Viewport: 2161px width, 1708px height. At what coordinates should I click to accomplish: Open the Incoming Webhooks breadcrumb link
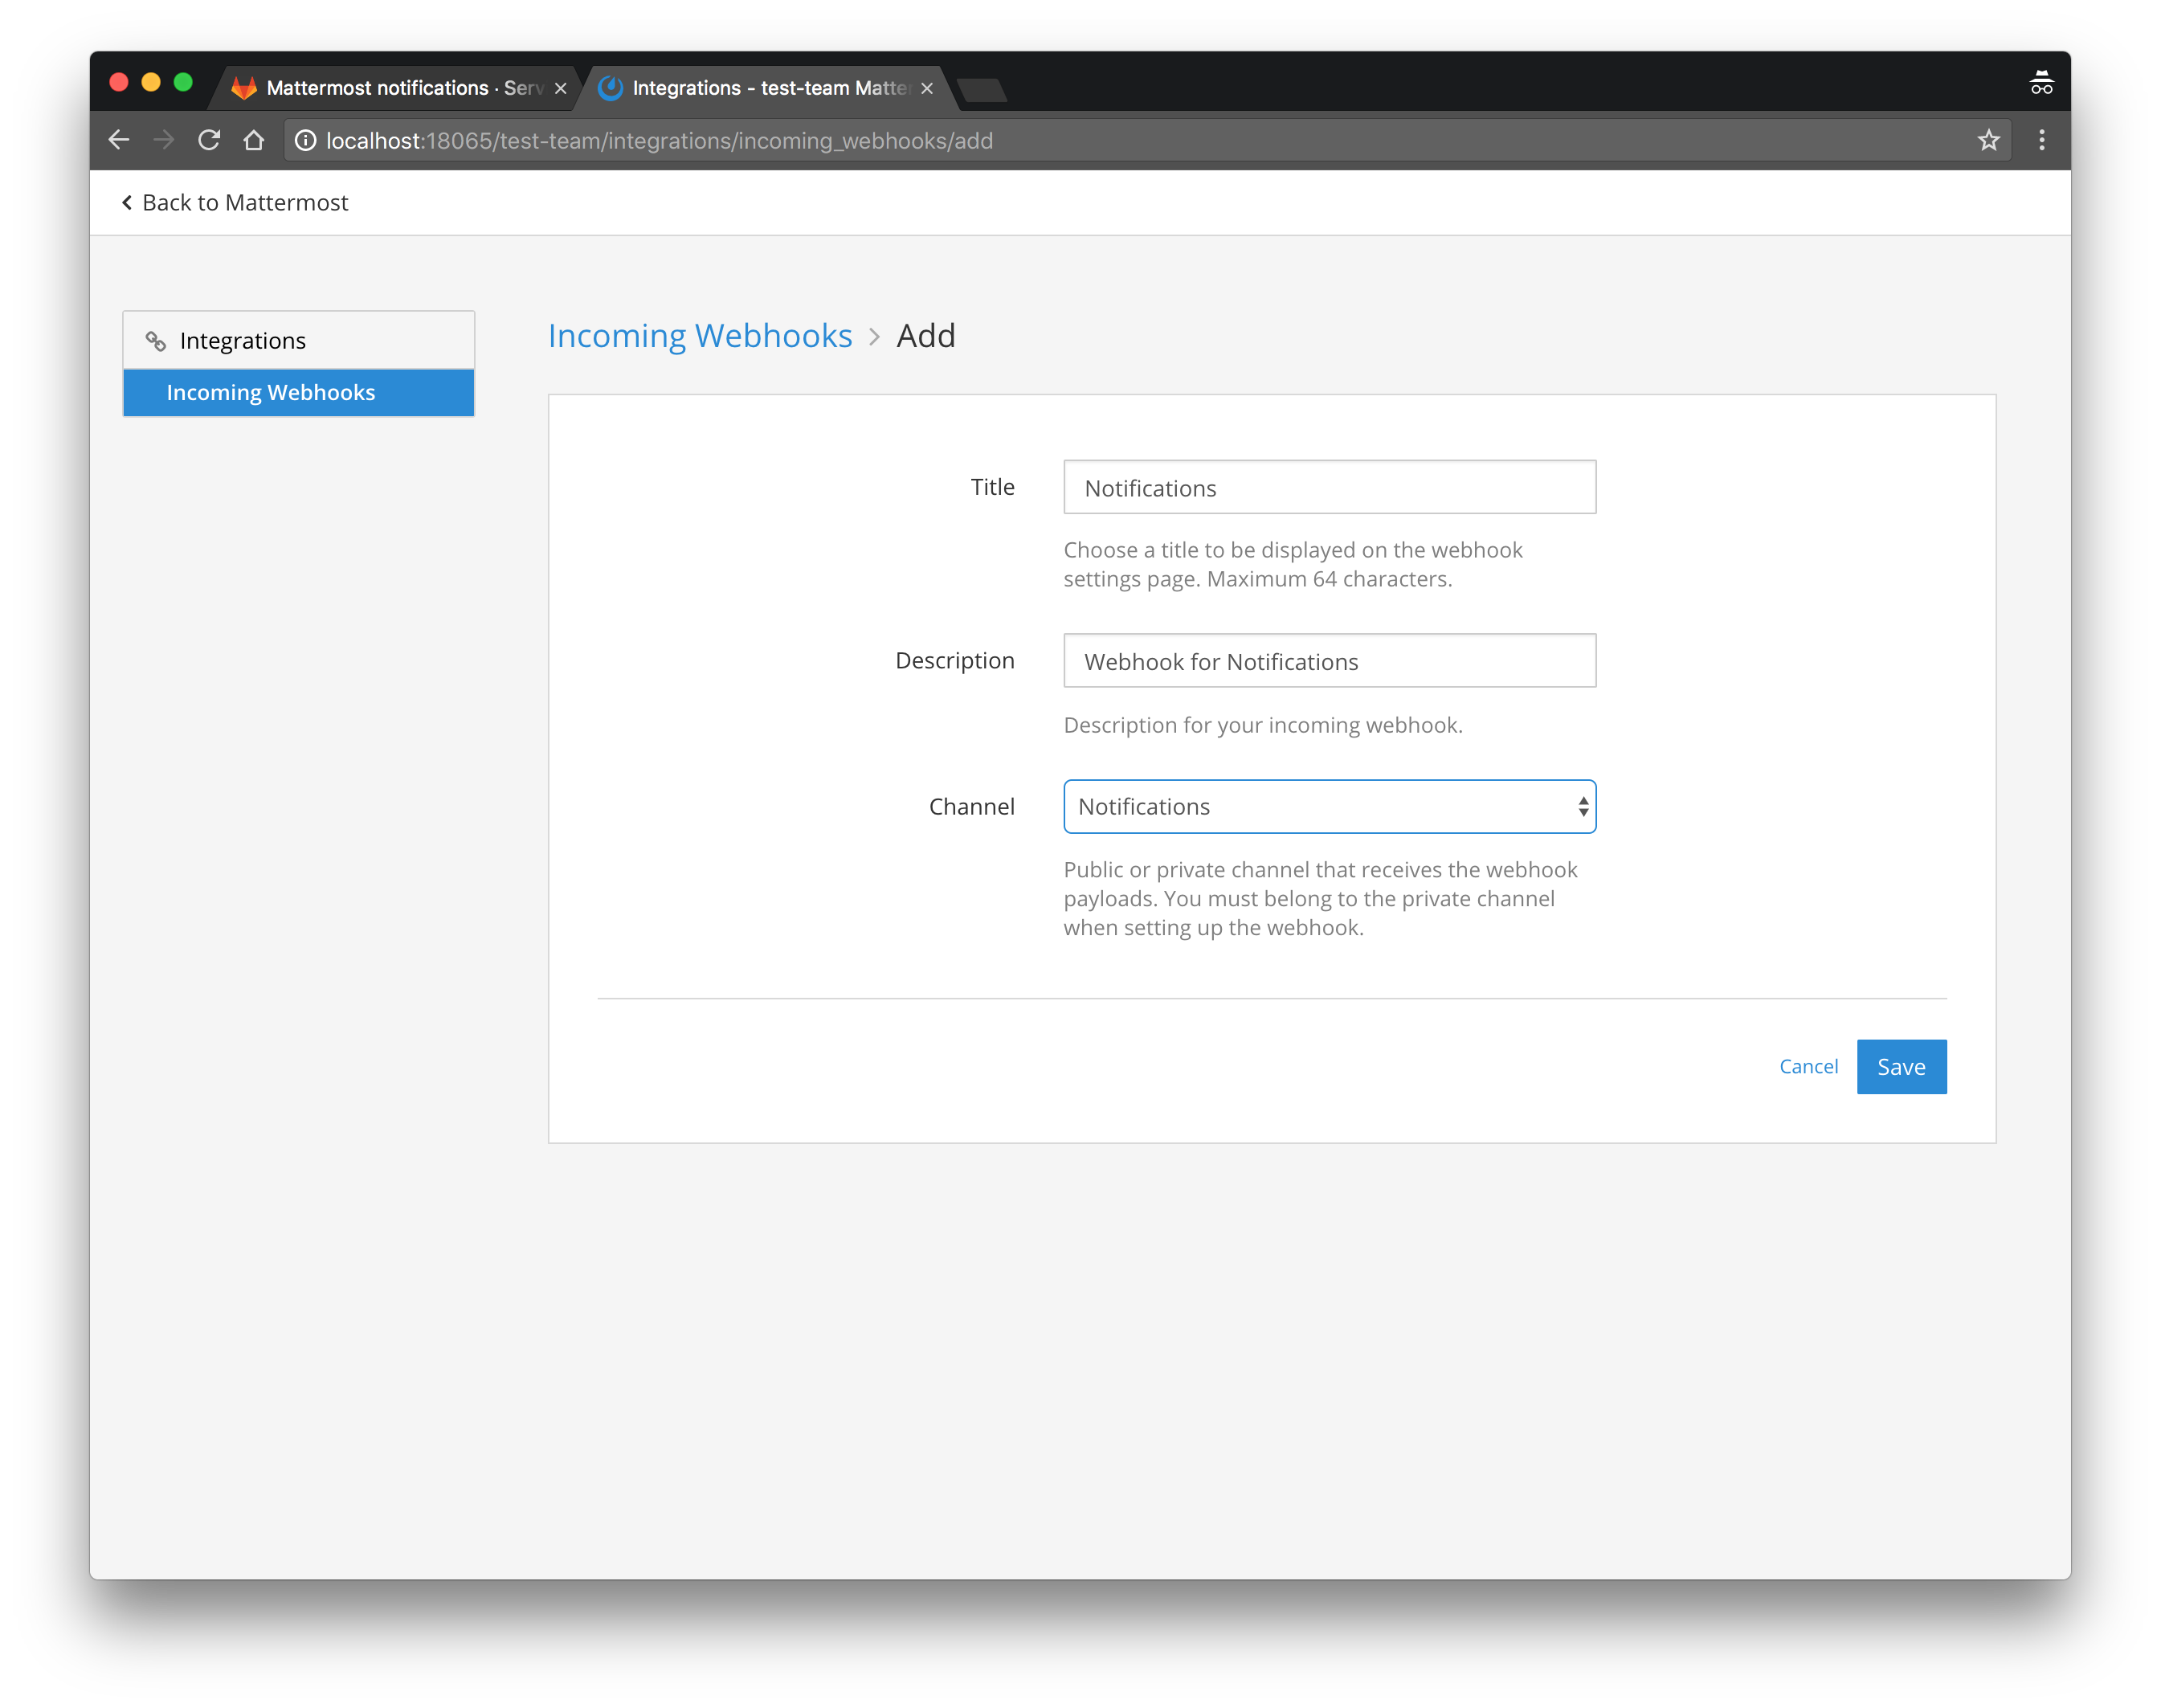(x=700, y=335)
